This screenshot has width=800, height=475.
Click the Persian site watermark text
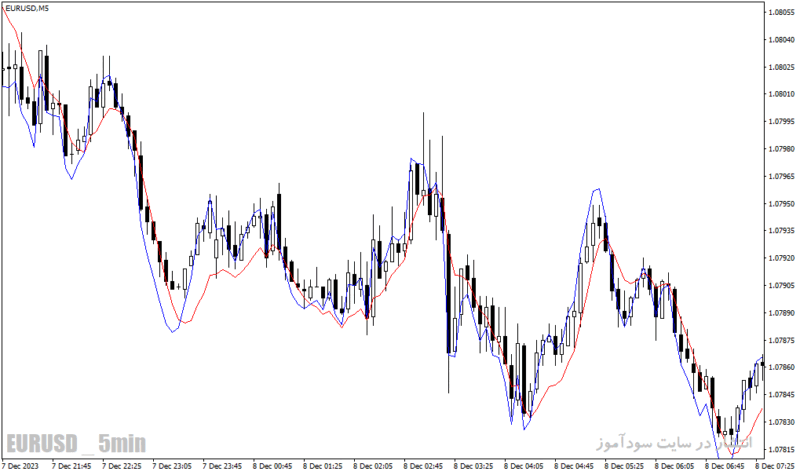pyautogui.click(x=674, y=442)
